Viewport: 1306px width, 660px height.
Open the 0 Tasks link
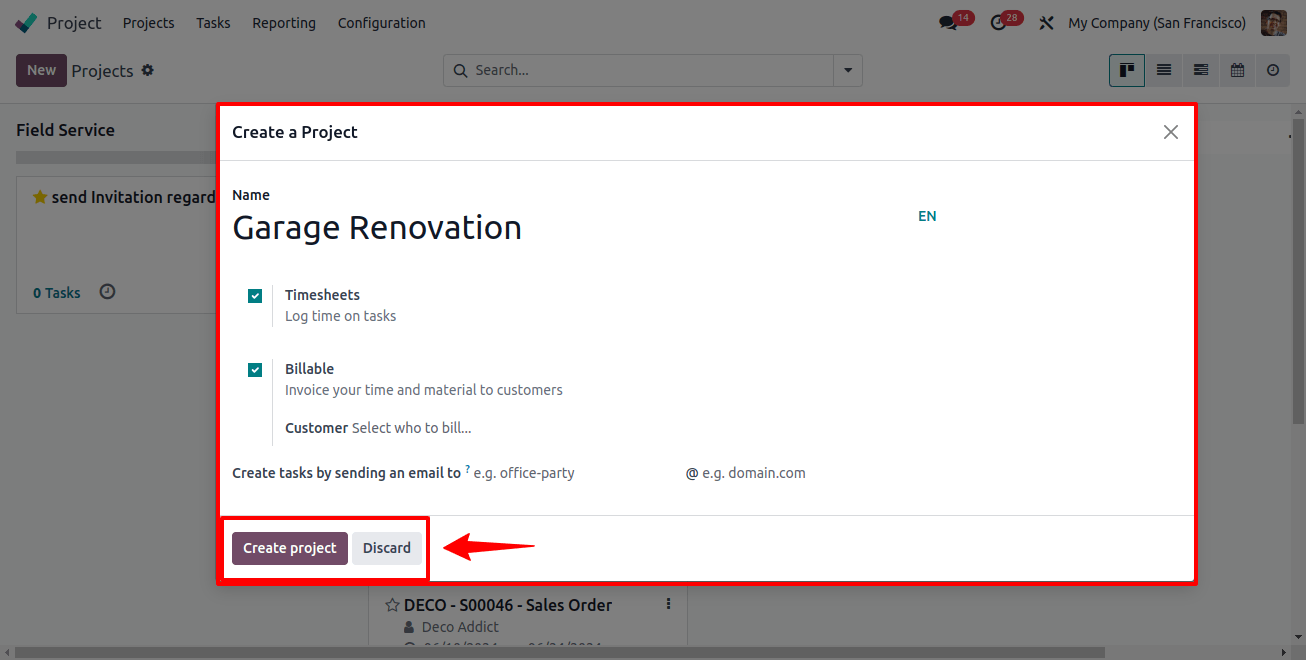point(57,293)
